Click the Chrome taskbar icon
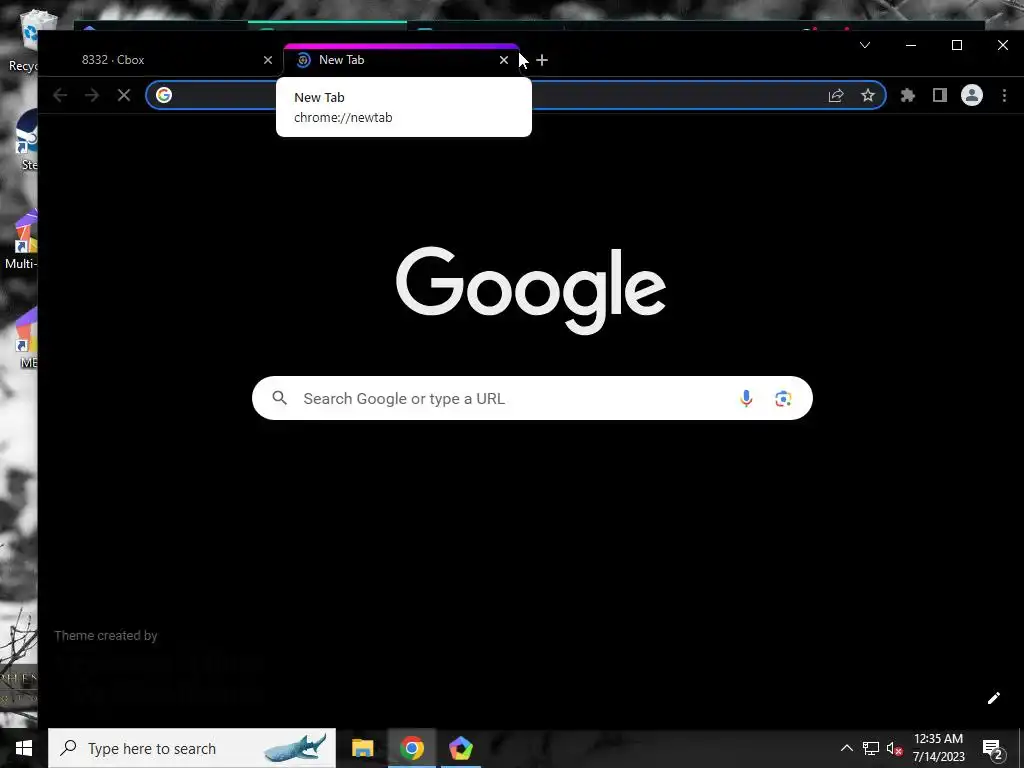This screenshot has height=768, width=1024. 411,748
